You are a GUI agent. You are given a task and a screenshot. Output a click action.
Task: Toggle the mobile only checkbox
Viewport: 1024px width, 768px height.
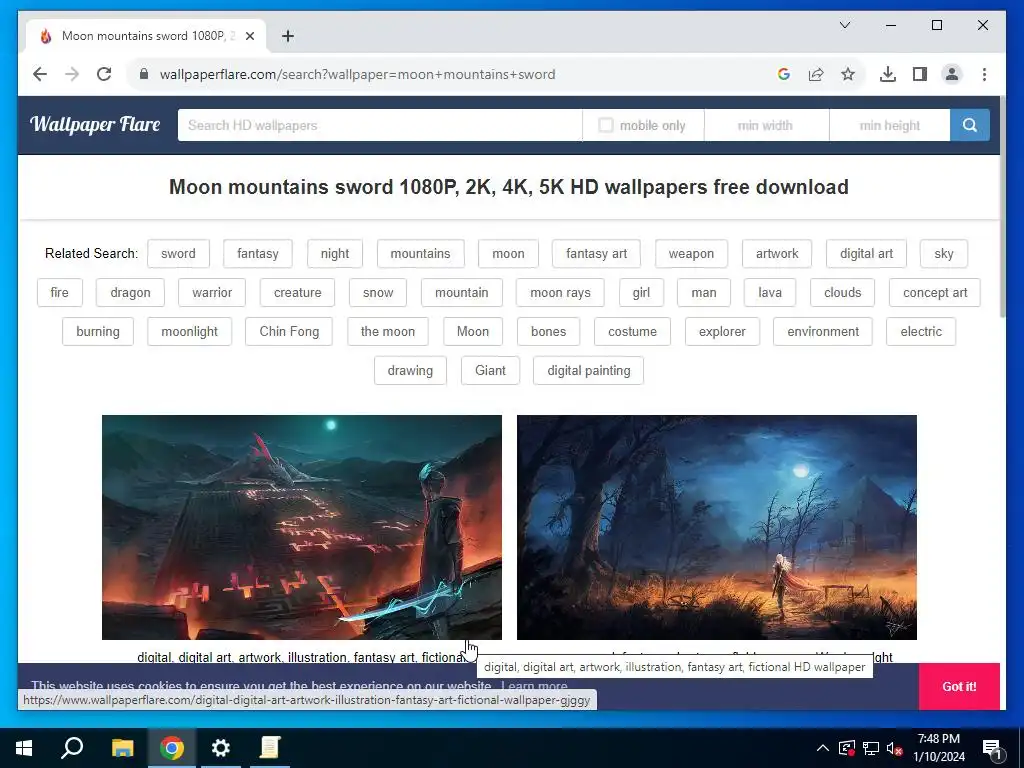[x=605, y=125]
